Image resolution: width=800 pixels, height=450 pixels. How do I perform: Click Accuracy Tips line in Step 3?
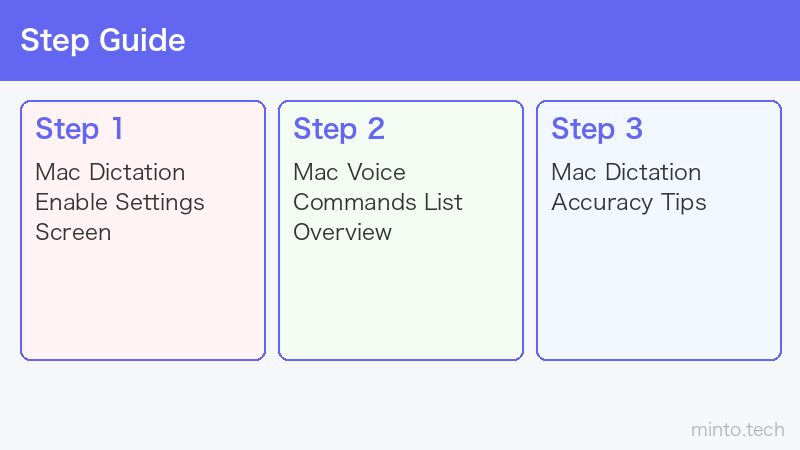pyautogui.click(x=629, y=203)
